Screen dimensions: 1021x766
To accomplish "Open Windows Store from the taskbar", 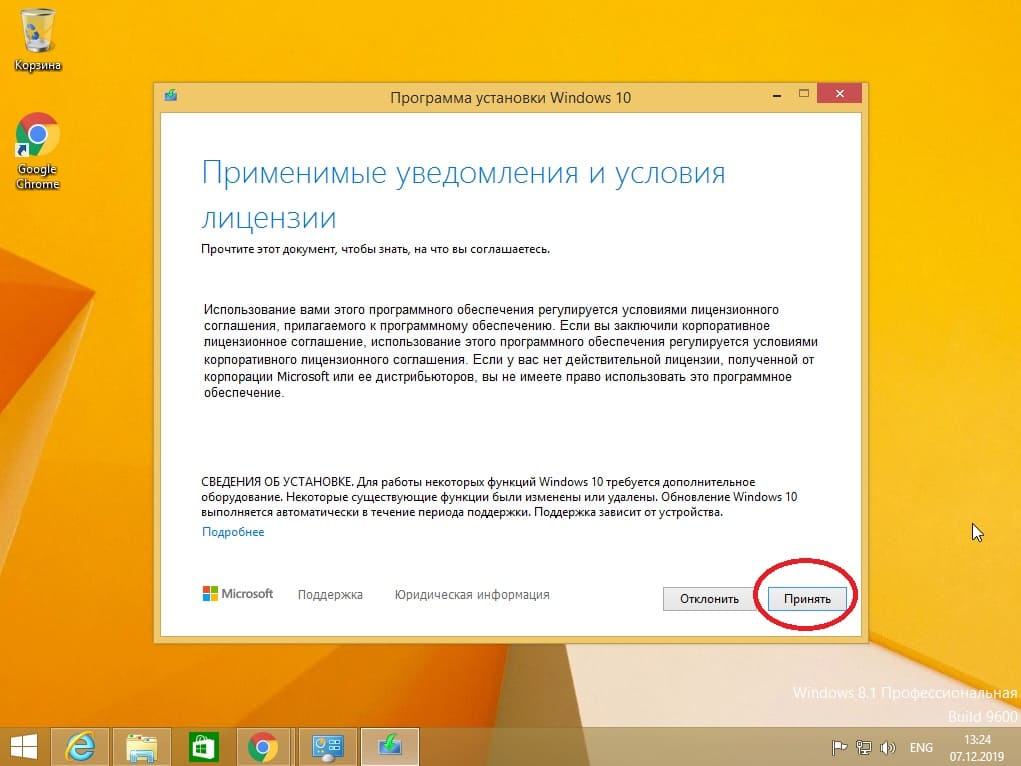I will click(203, 746).
